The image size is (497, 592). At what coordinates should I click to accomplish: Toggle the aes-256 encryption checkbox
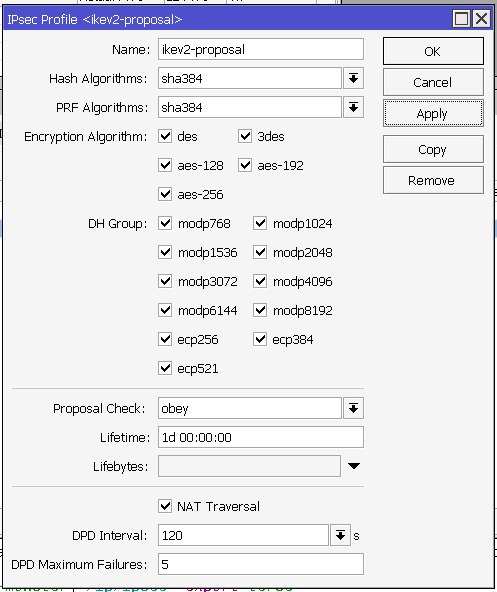point(165,194)
